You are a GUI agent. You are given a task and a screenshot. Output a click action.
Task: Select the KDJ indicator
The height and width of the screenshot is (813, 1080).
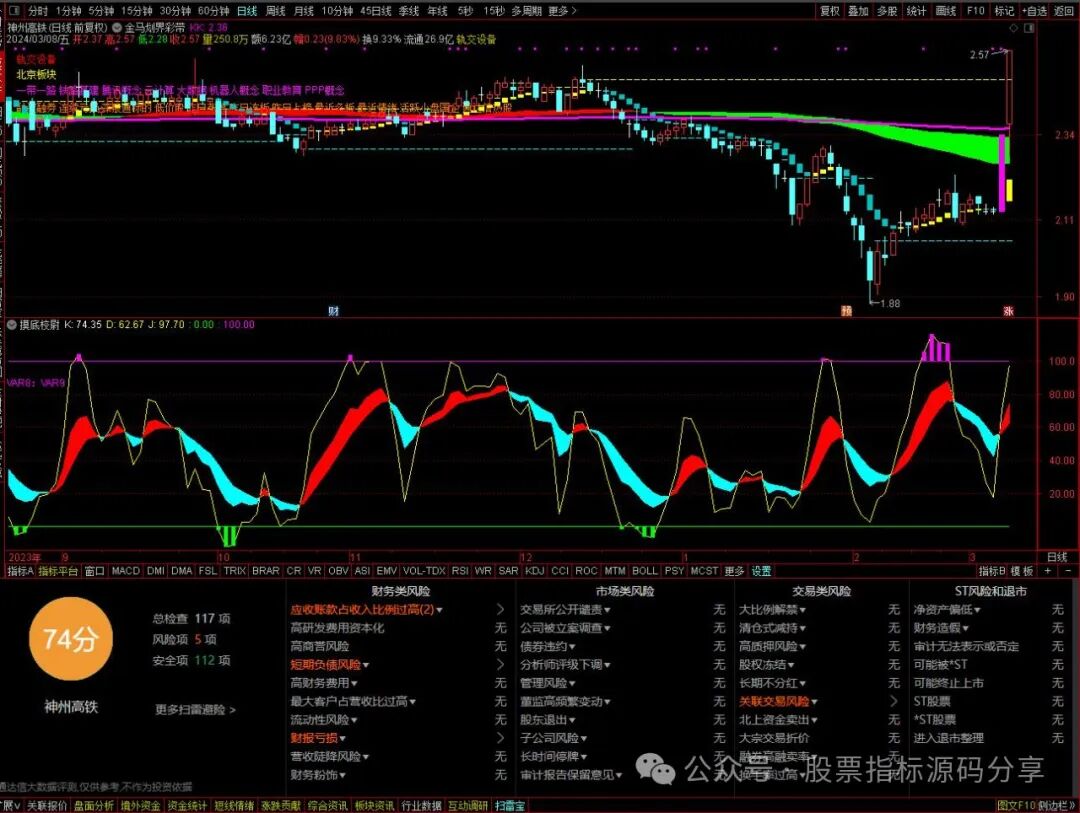[x=534, y=571]
